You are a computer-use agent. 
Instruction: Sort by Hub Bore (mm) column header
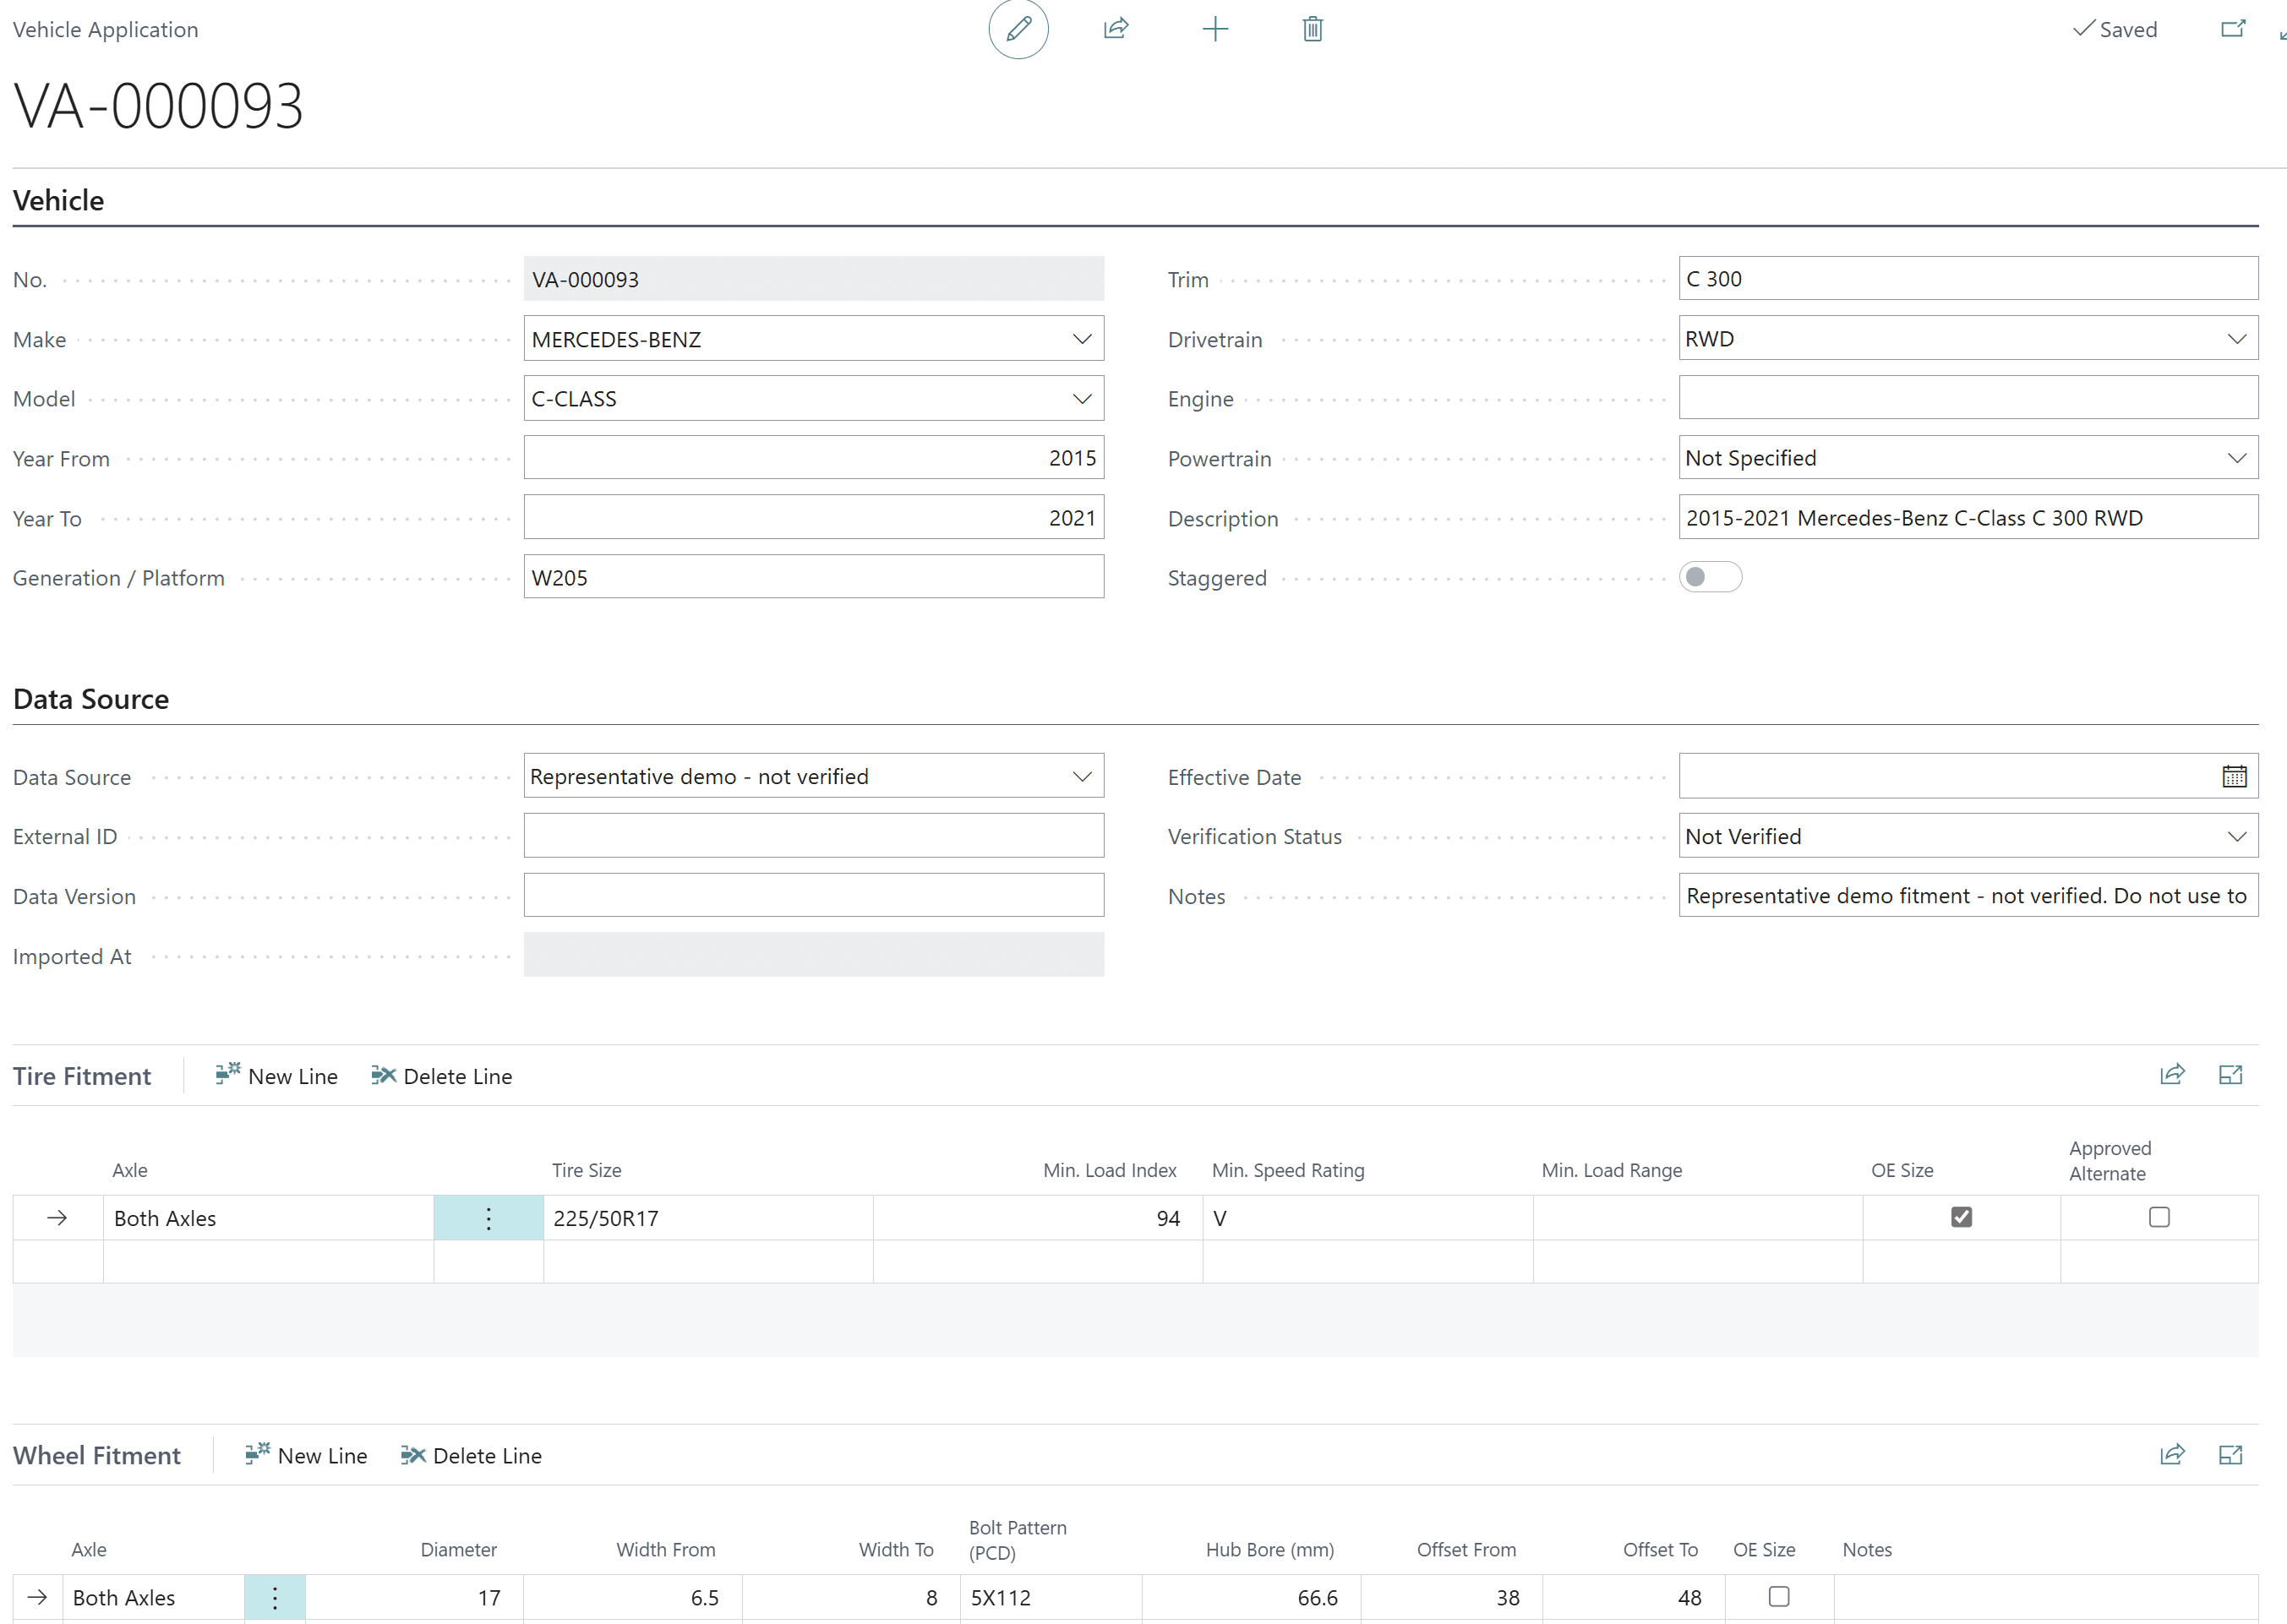click(1269, 1549)
